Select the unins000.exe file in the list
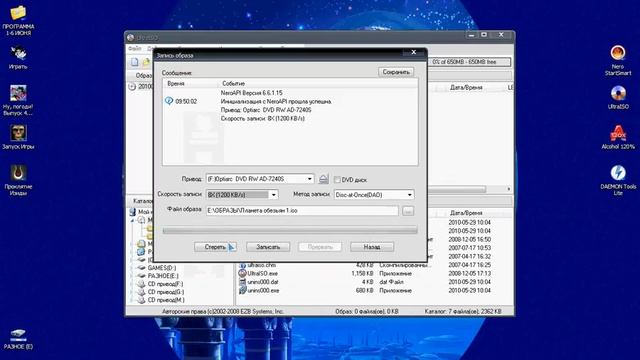 tap(262, 290)
